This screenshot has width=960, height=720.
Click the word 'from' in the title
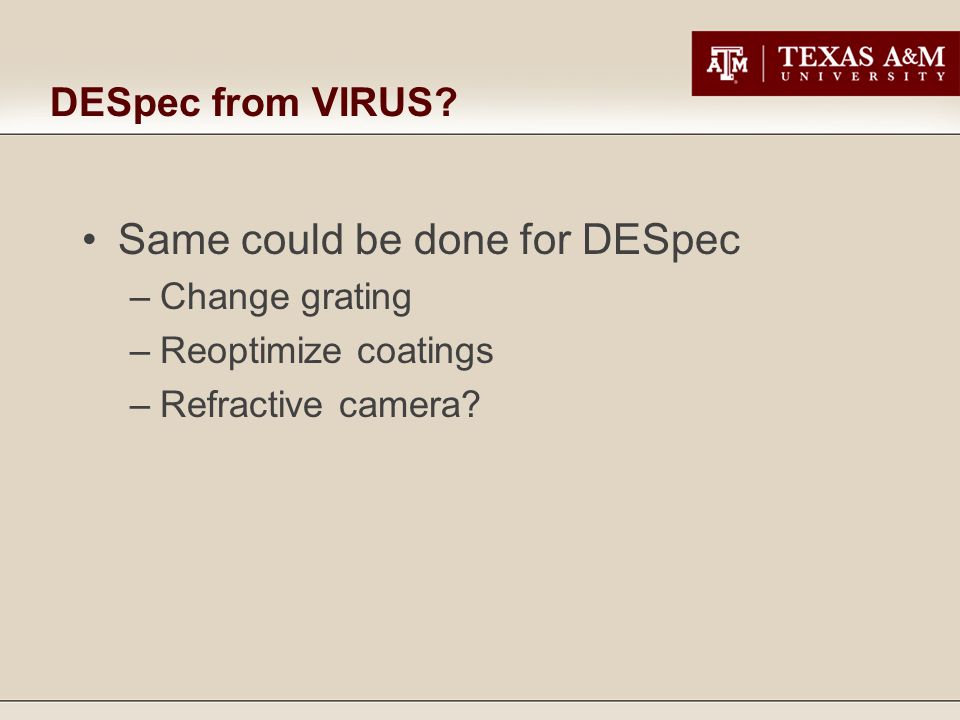[x=255, y=102]
